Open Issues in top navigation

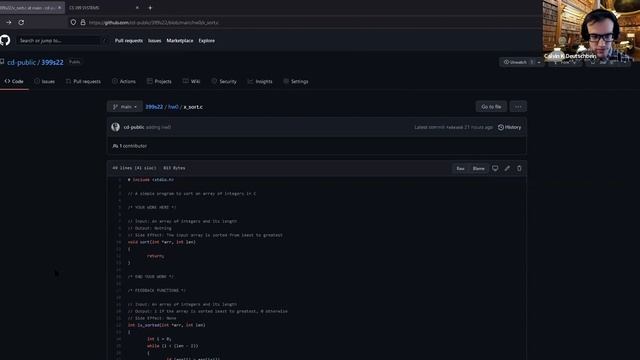(x=154, y=41)
